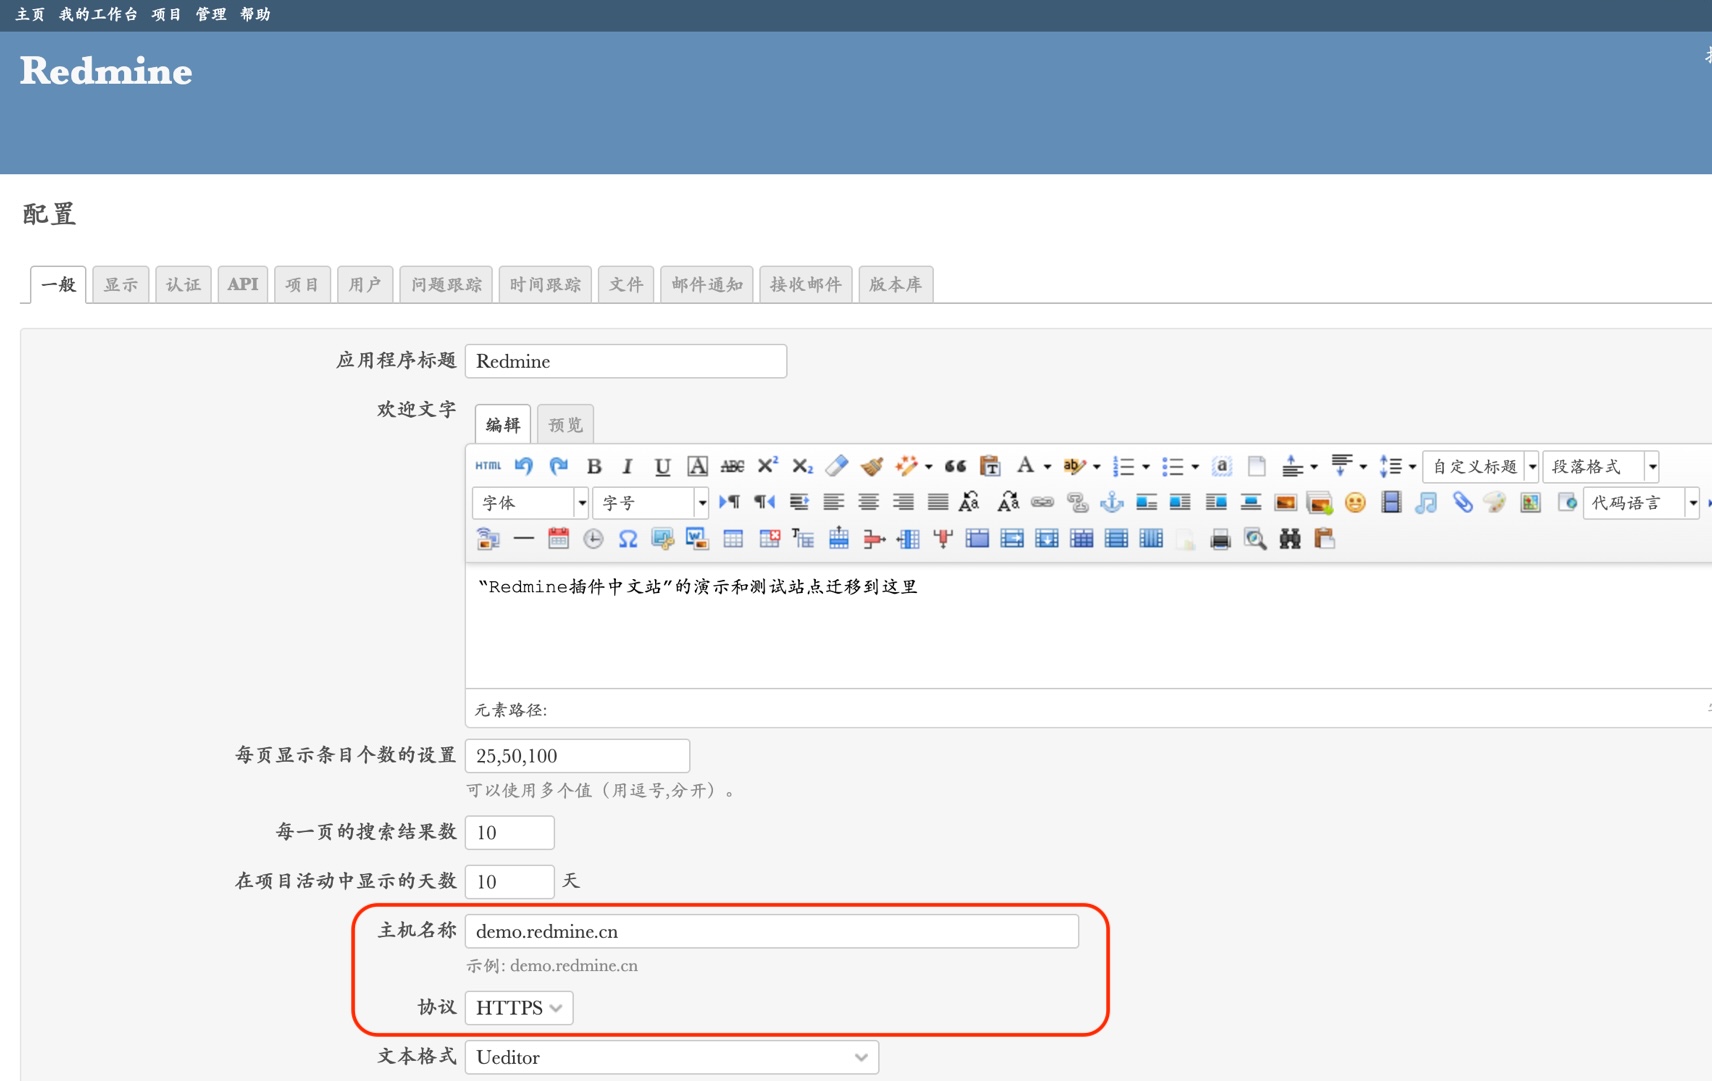The image size is (1712, 1081).
Task: Insert a single image
Action: tap(1285, 502)
